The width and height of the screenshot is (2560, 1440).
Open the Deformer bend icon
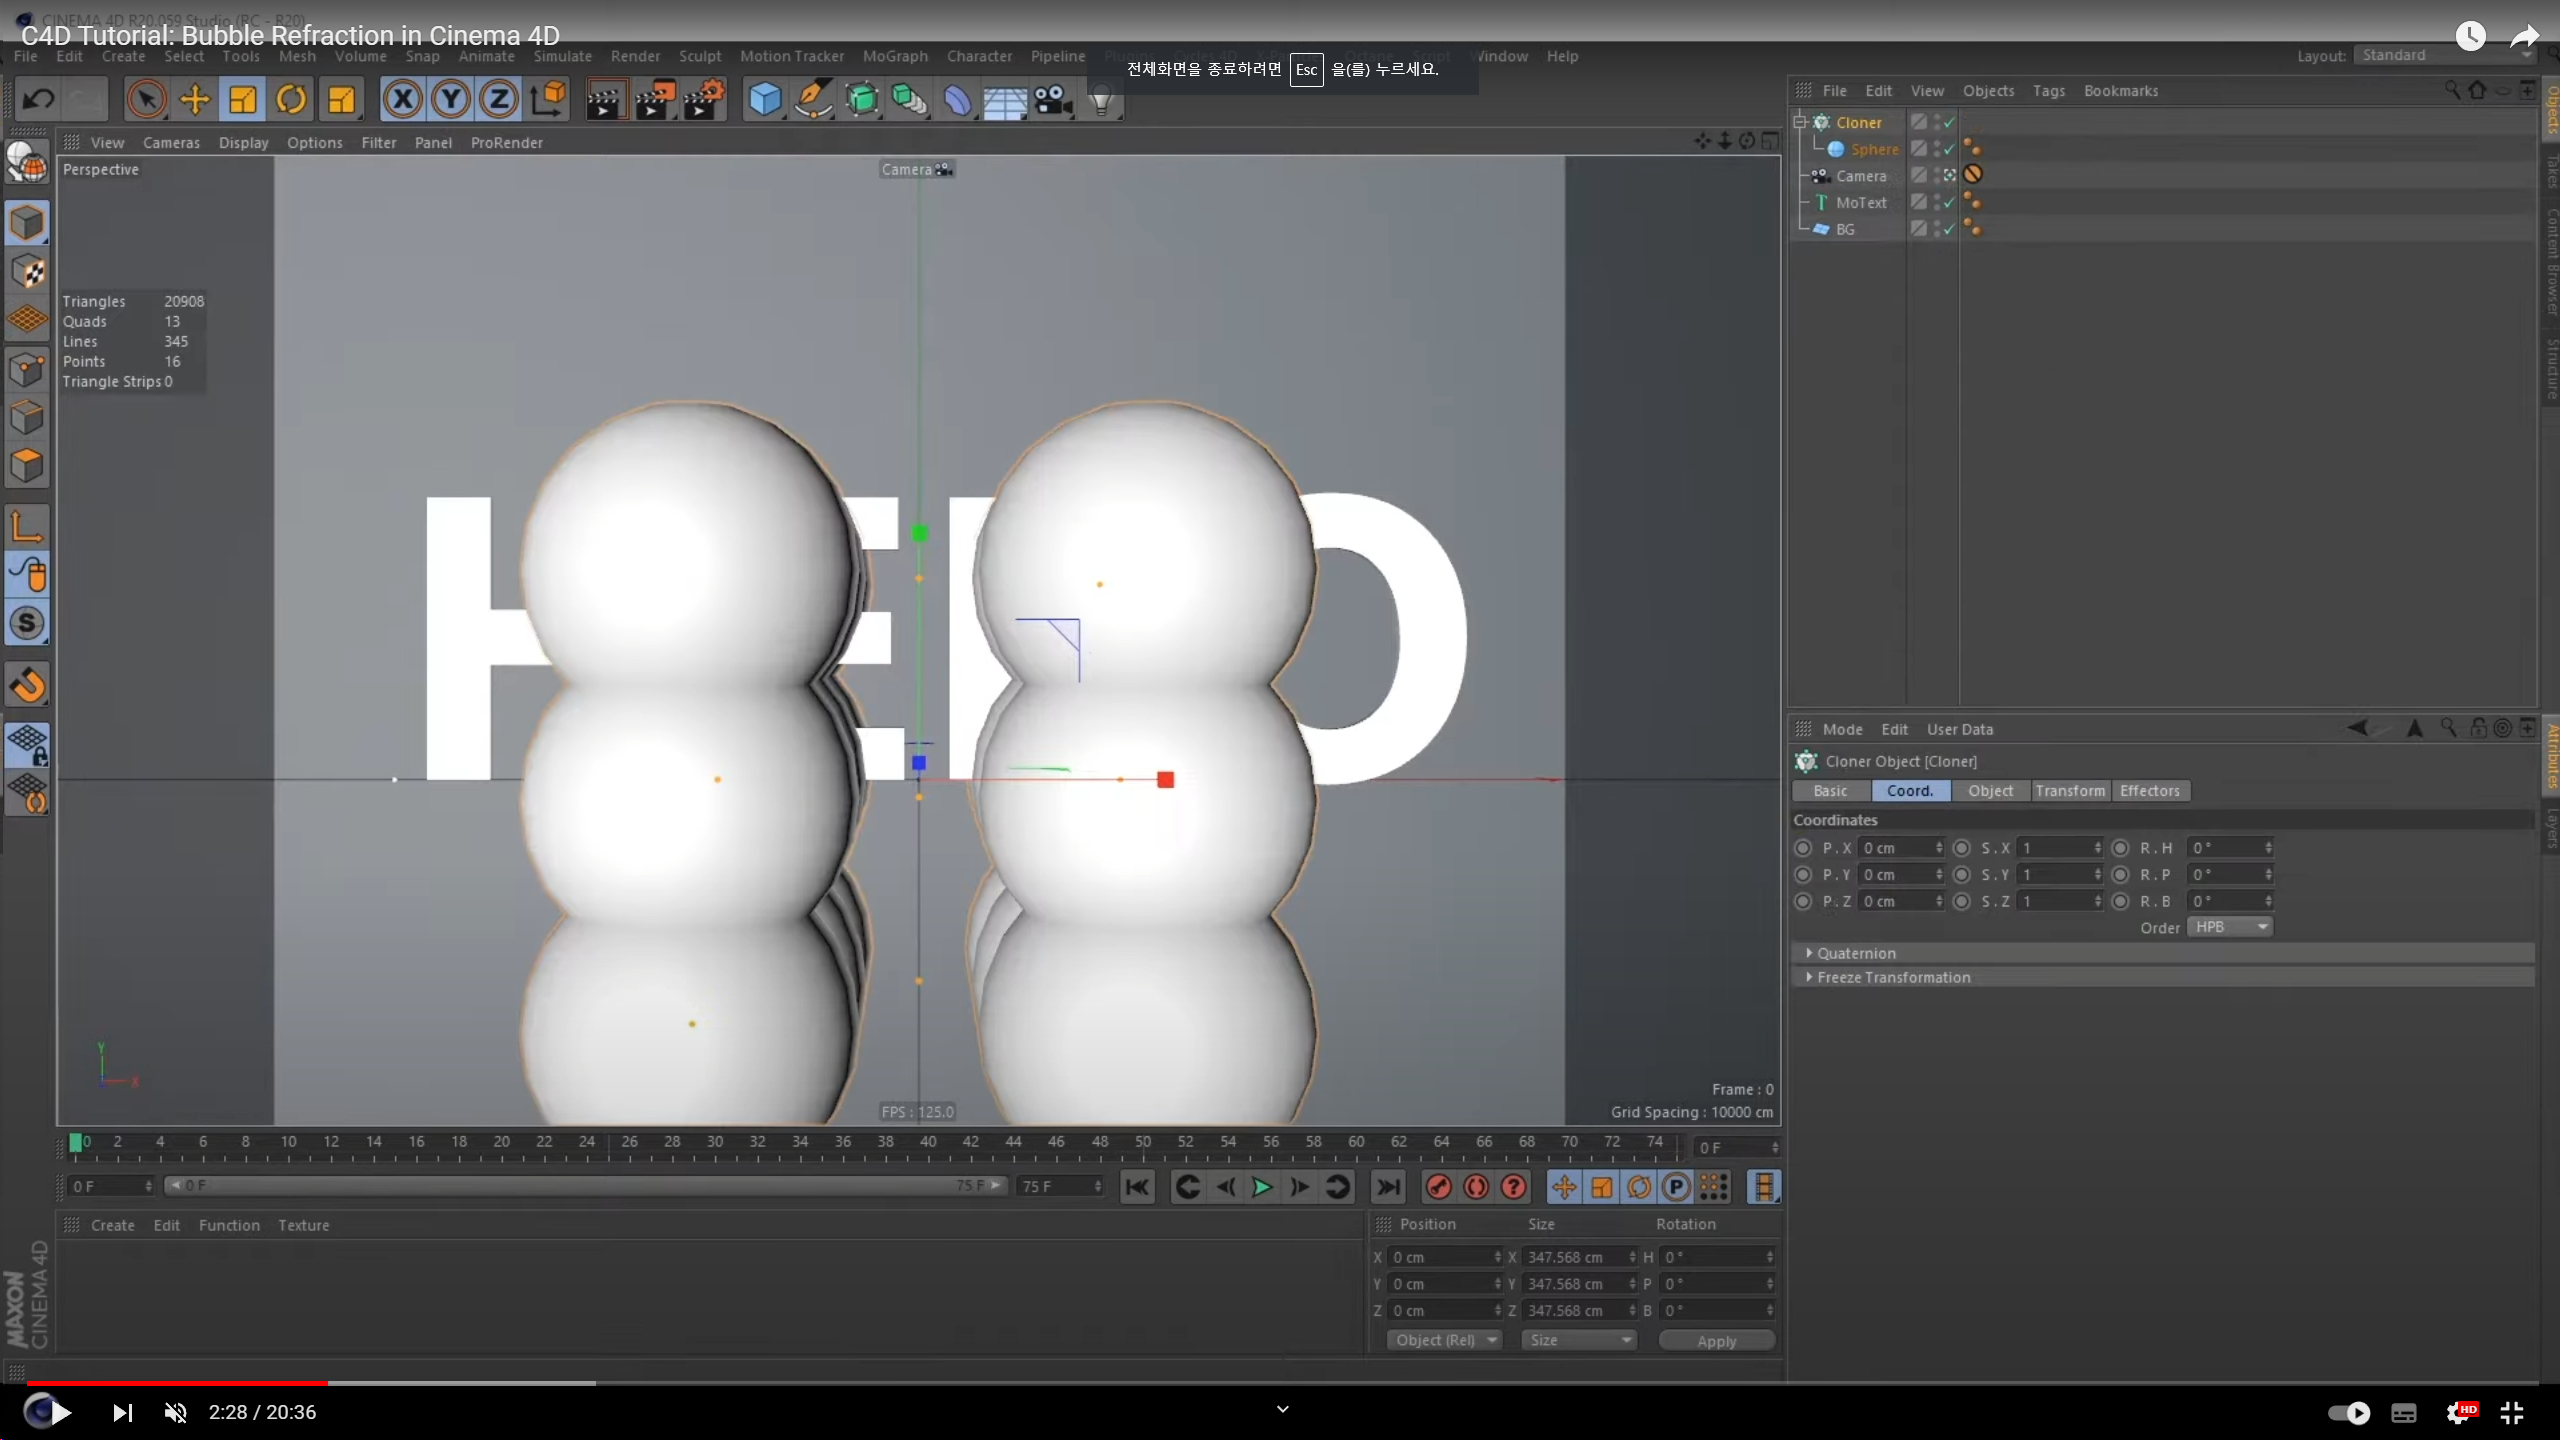tap(957, 100)
